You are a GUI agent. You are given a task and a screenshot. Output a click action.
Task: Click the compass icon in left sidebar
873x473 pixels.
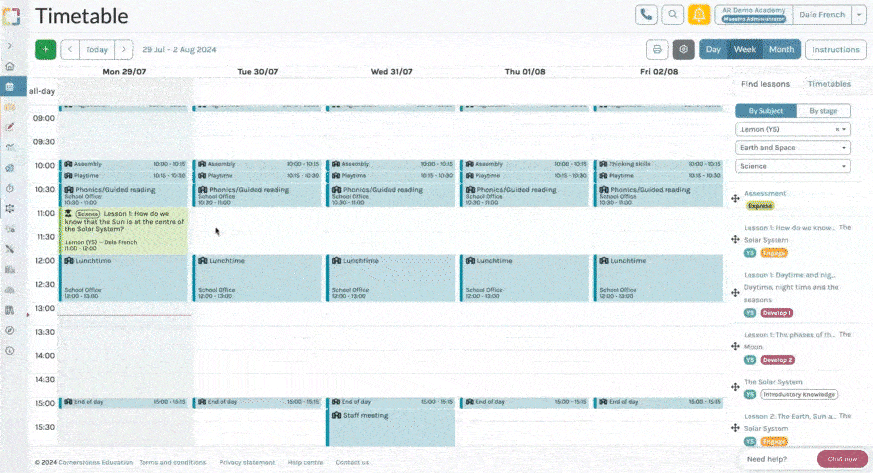pos(10,330)
